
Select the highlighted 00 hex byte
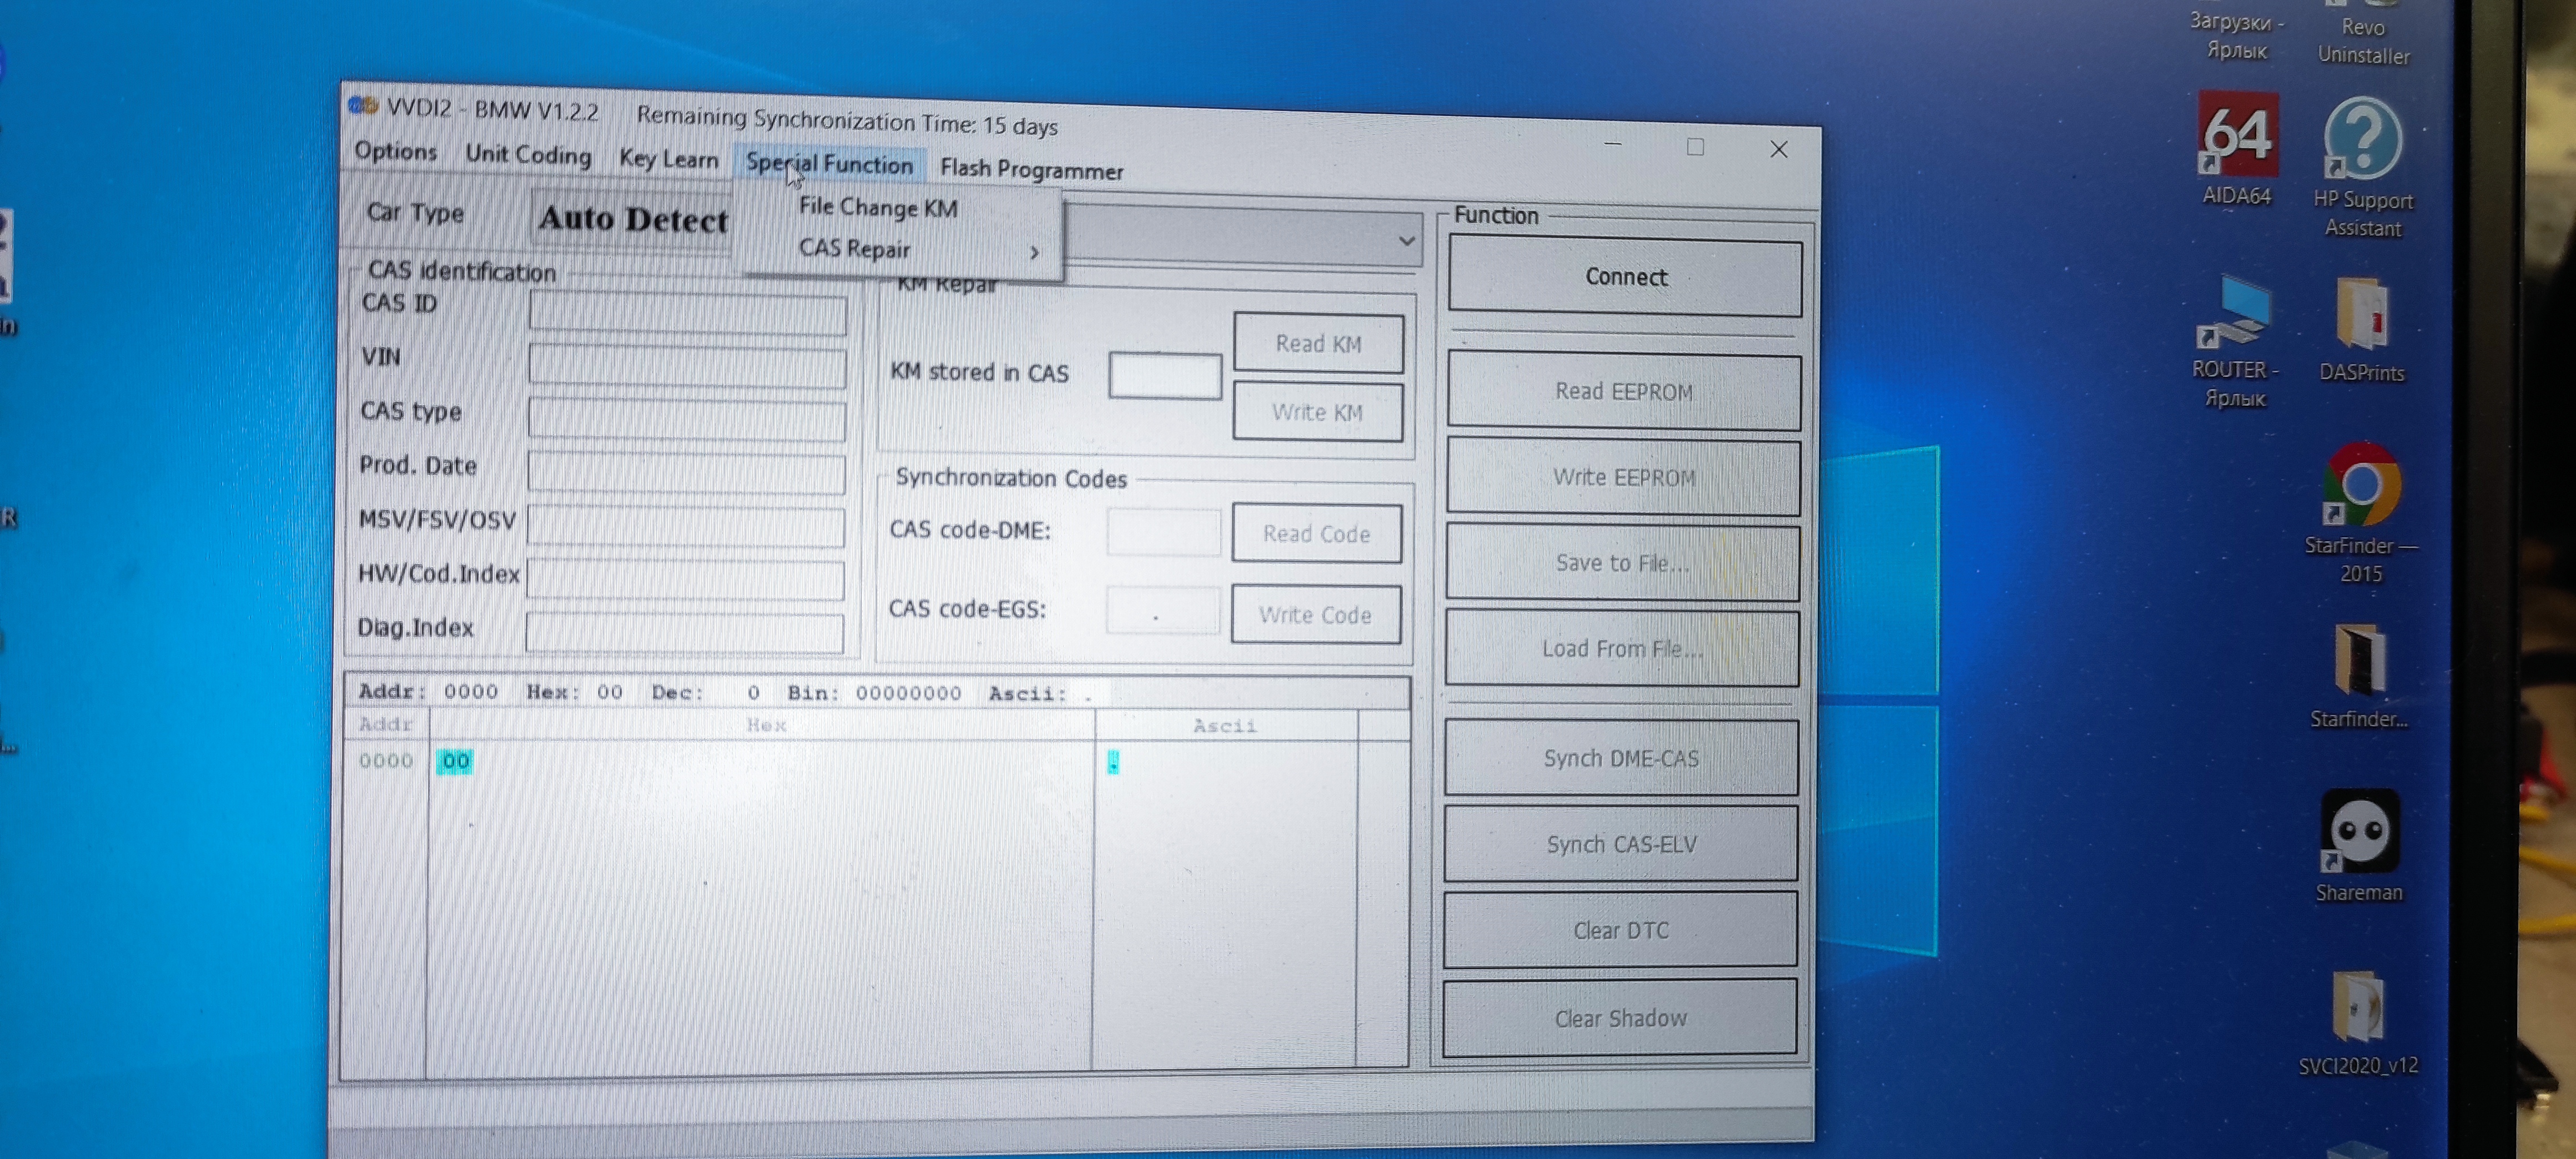coord(455,761)
